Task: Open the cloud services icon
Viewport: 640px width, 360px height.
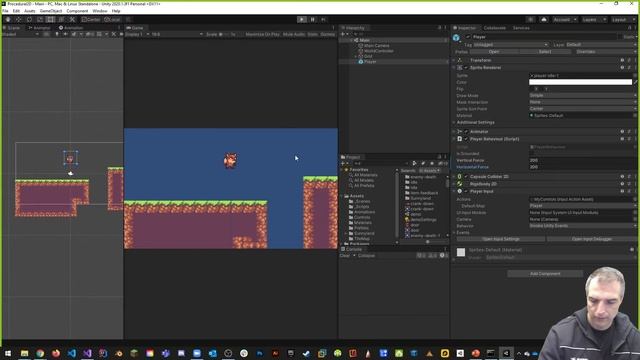Action: click(x=544, y=19)
